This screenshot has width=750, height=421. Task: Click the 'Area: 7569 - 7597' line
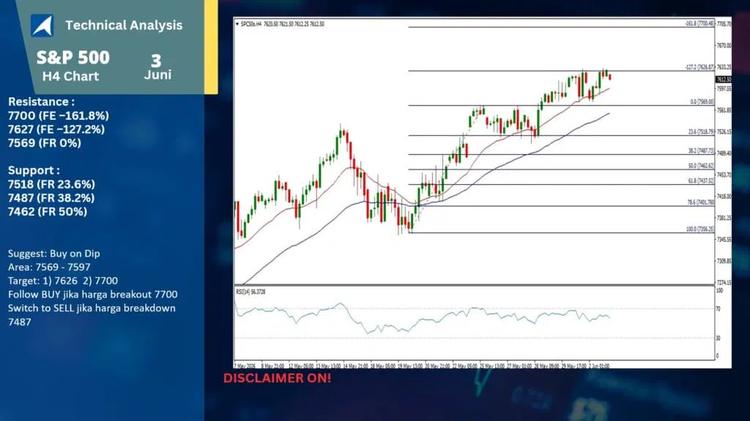click(x=49, y=267)
